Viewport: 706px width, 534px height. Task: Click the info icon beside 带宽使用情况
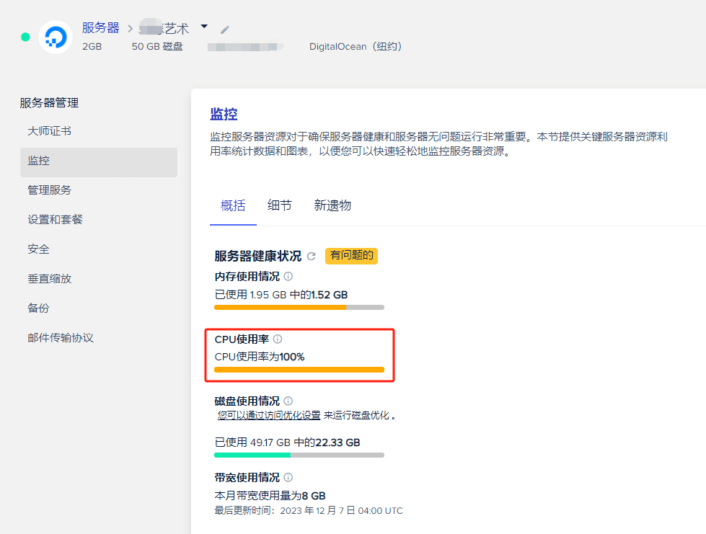(288, 478)
